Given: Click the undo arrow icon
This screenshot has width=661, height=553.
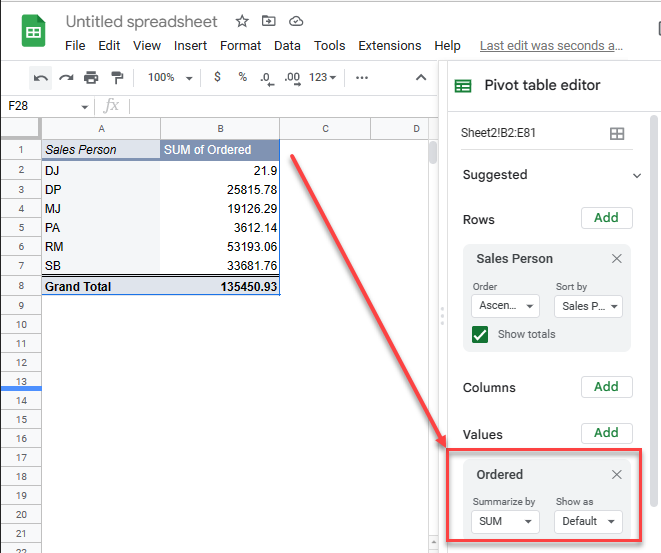Looking at the screenshot, I should point(41,78).
